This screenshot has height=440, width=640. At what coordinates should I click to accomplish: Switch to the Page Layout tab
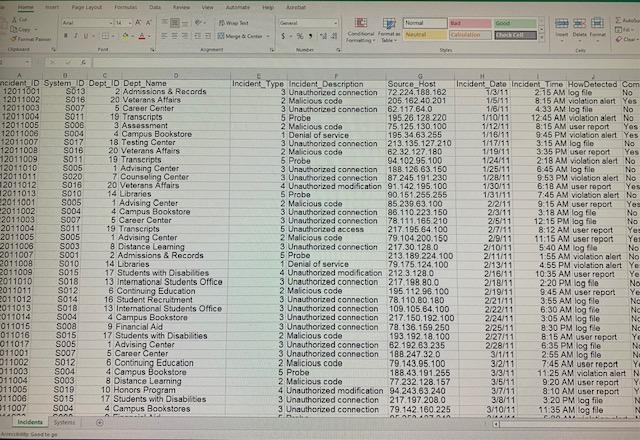(87, 7)
